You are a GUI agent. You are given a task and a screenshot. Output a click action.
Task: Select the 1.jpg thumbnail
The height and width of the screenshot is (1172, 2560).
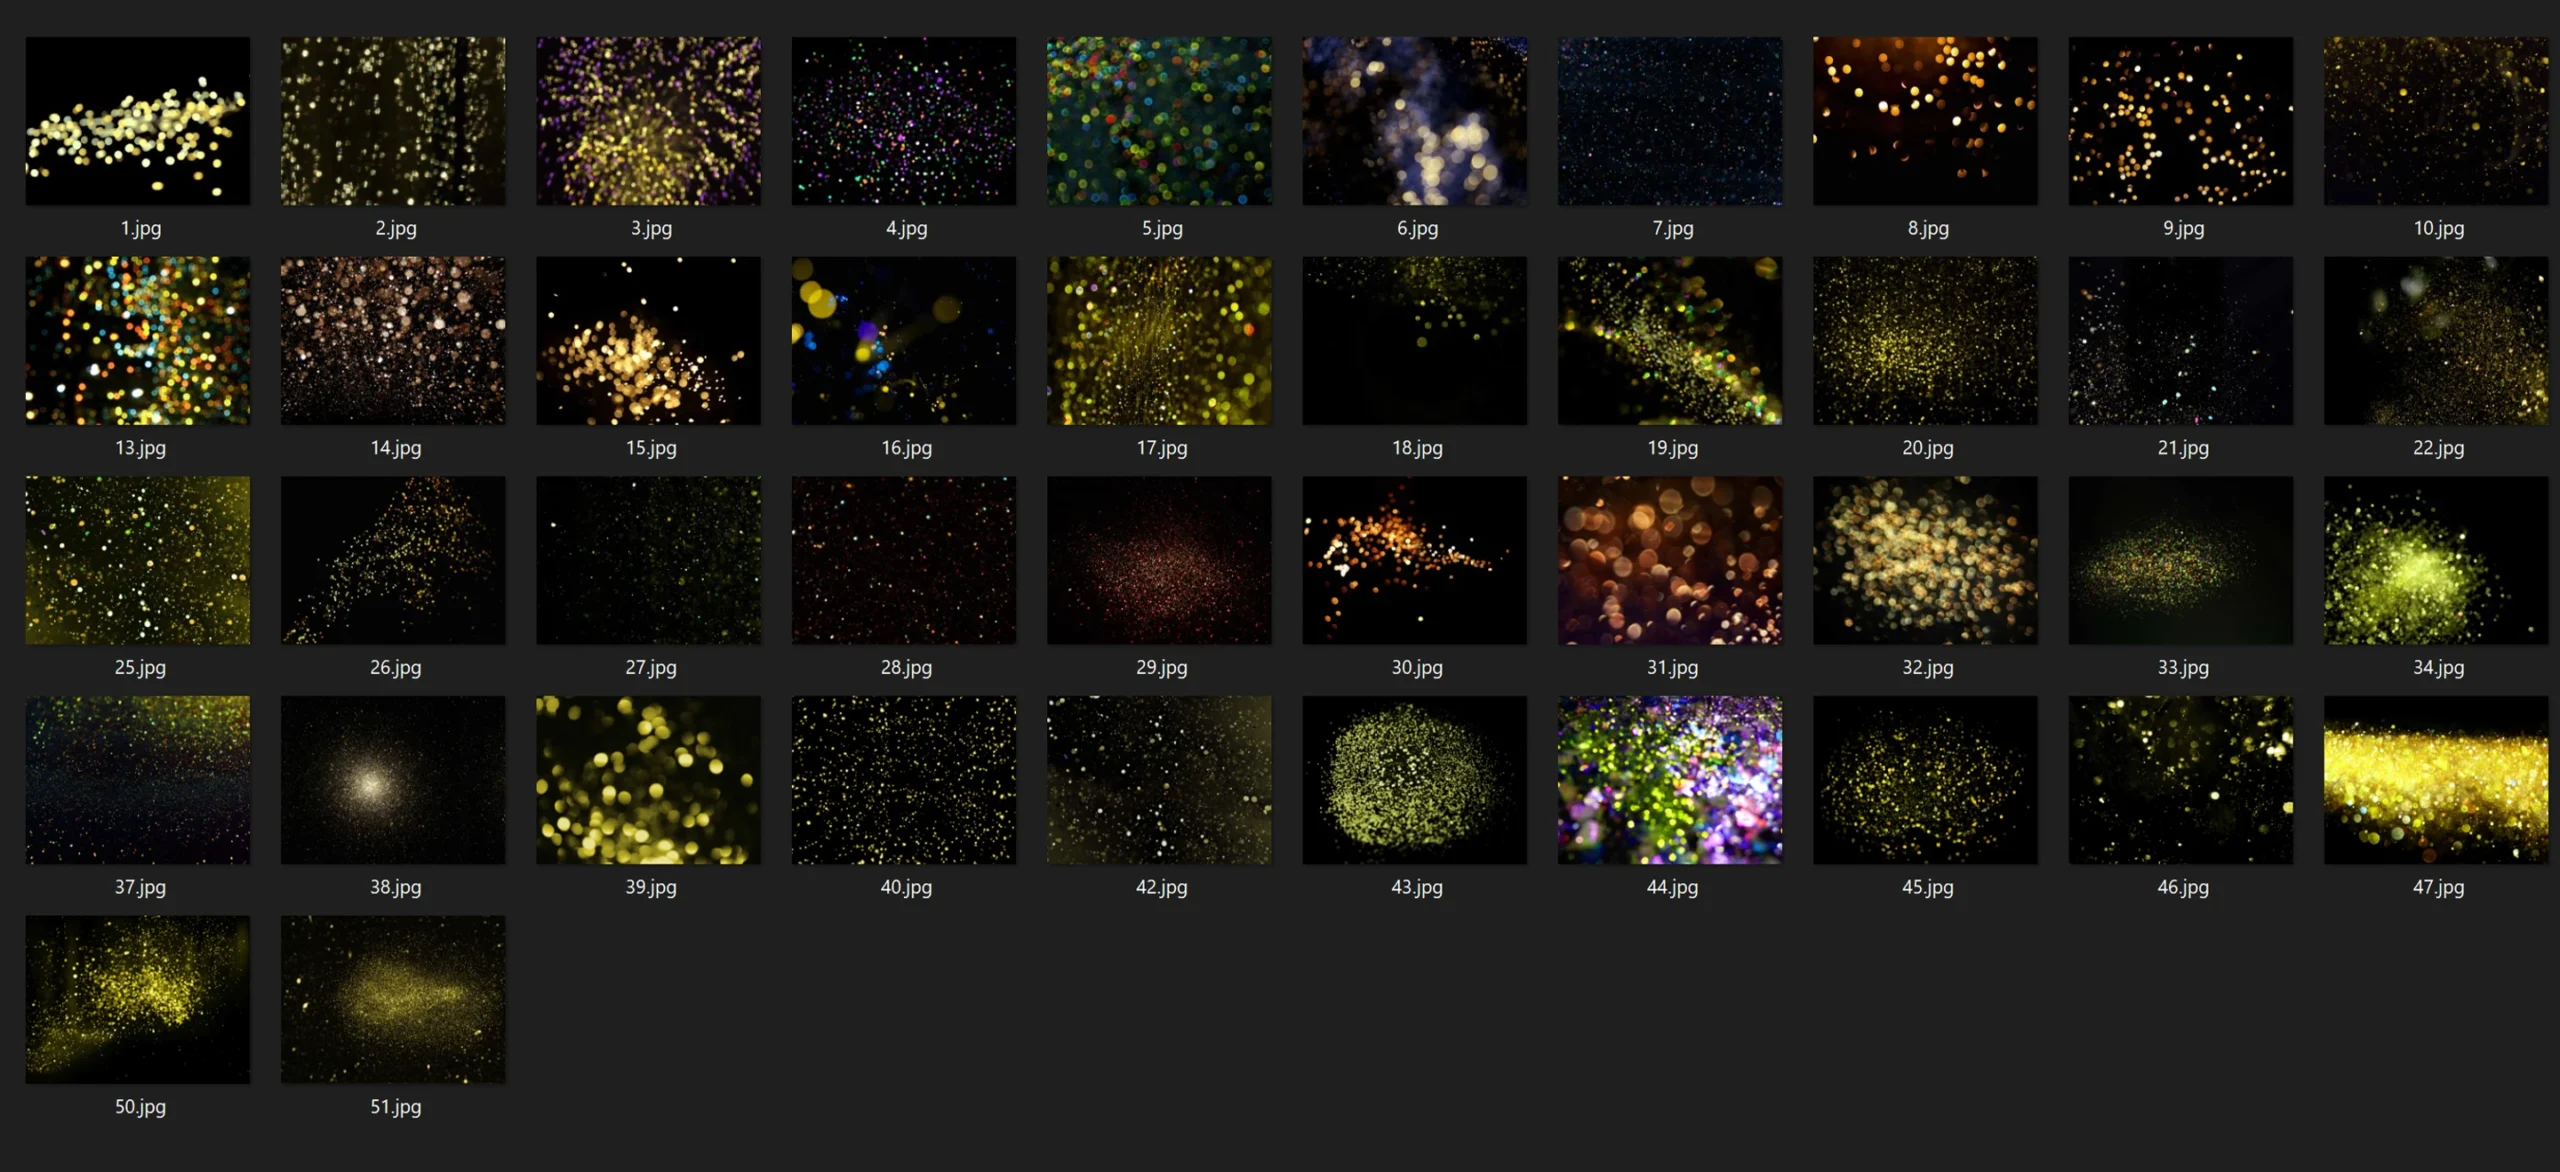pos(138,121)
